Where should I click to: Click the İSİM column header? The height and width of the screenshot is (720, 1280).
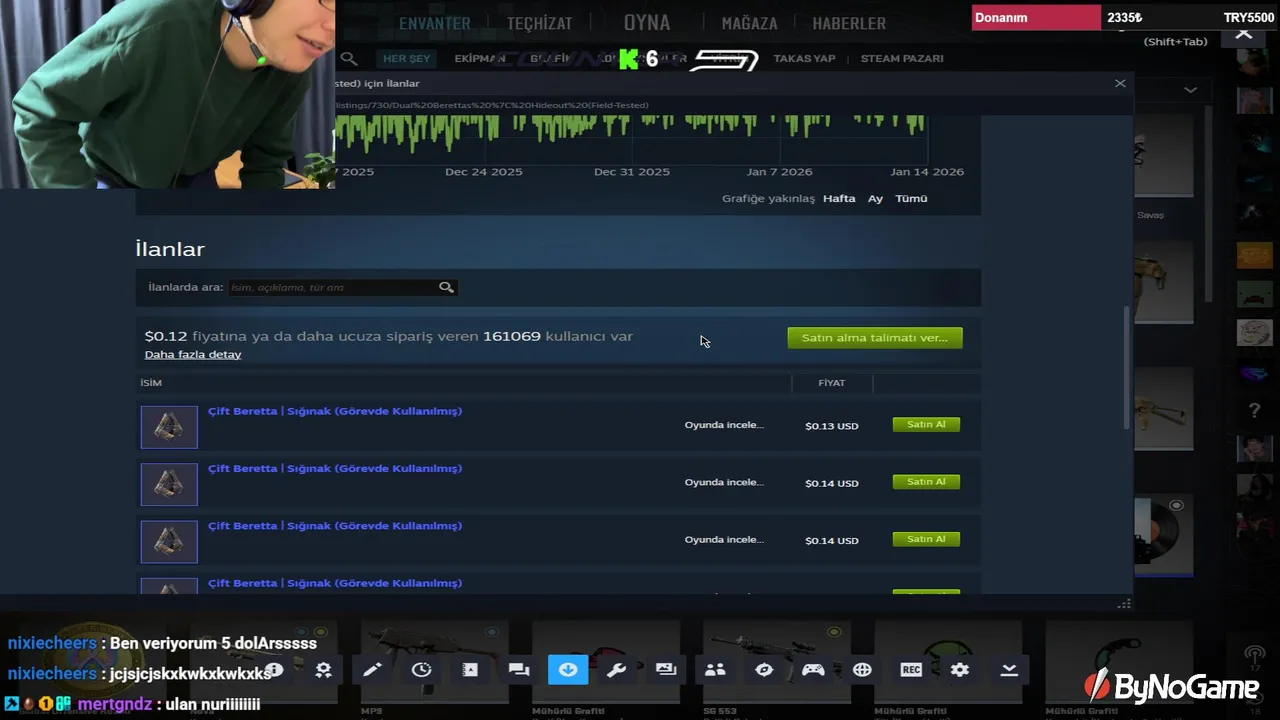point(151,383)
